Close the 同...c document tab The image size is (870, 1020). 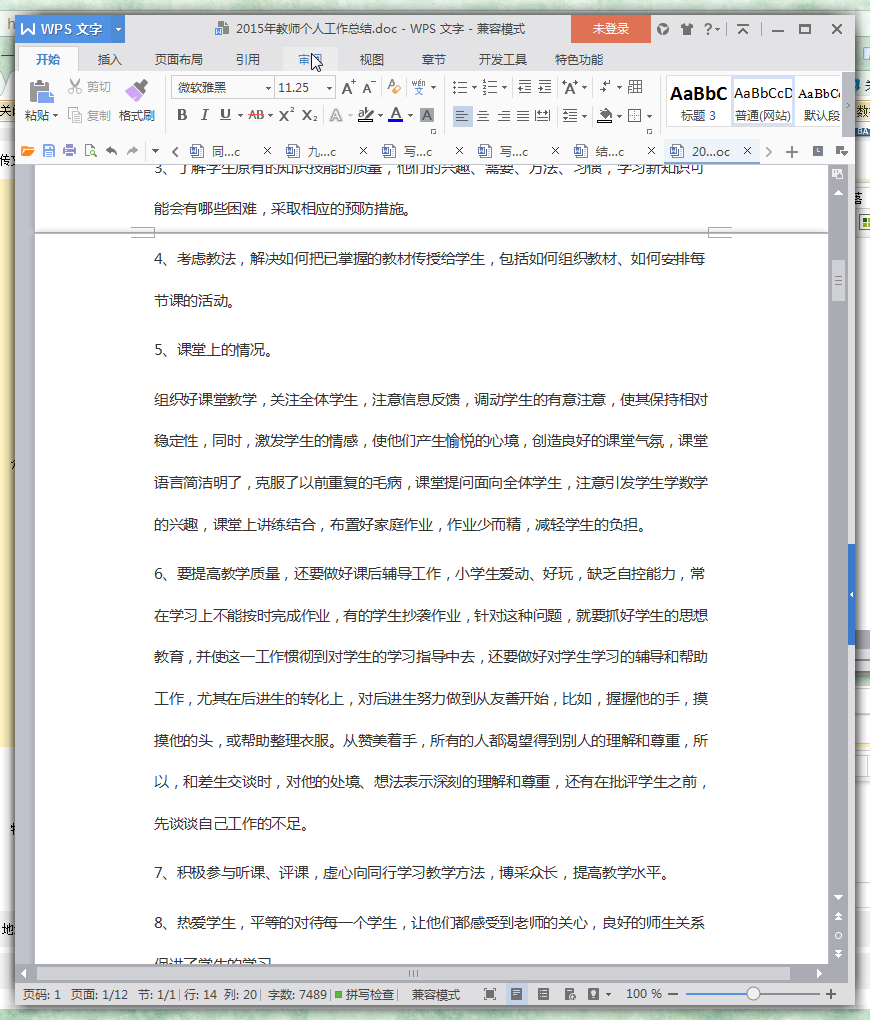[x=267, y=151]
